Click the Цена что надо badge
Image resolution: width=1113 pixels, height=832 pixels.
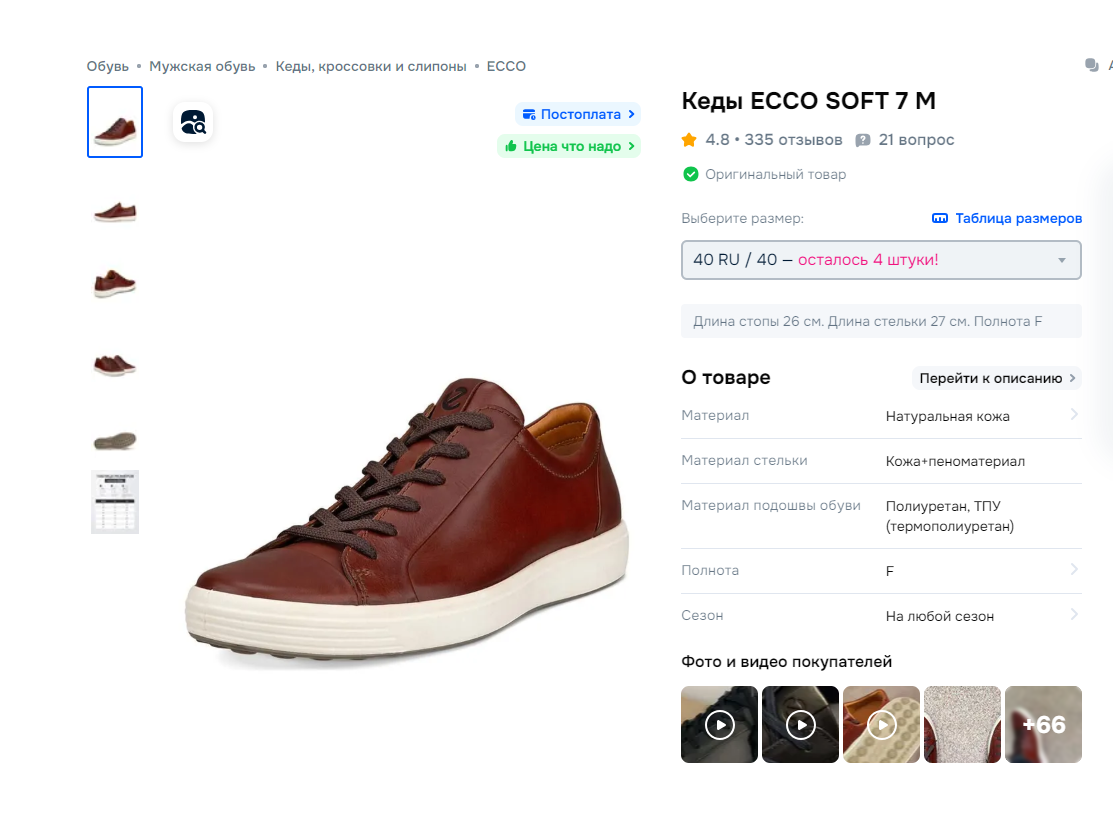tap(569, 146)
